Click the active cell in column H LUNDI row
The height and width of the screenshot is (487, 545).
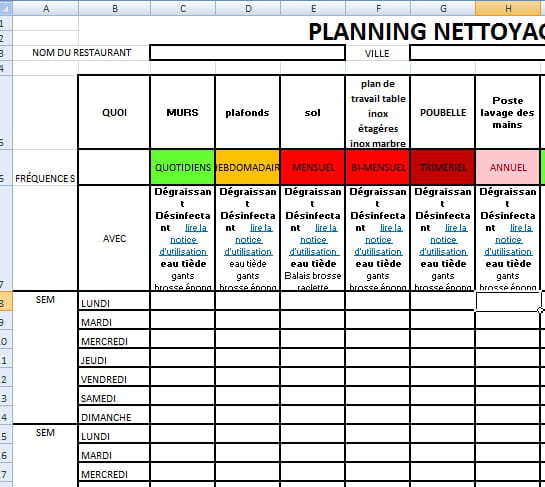[507, 301]
